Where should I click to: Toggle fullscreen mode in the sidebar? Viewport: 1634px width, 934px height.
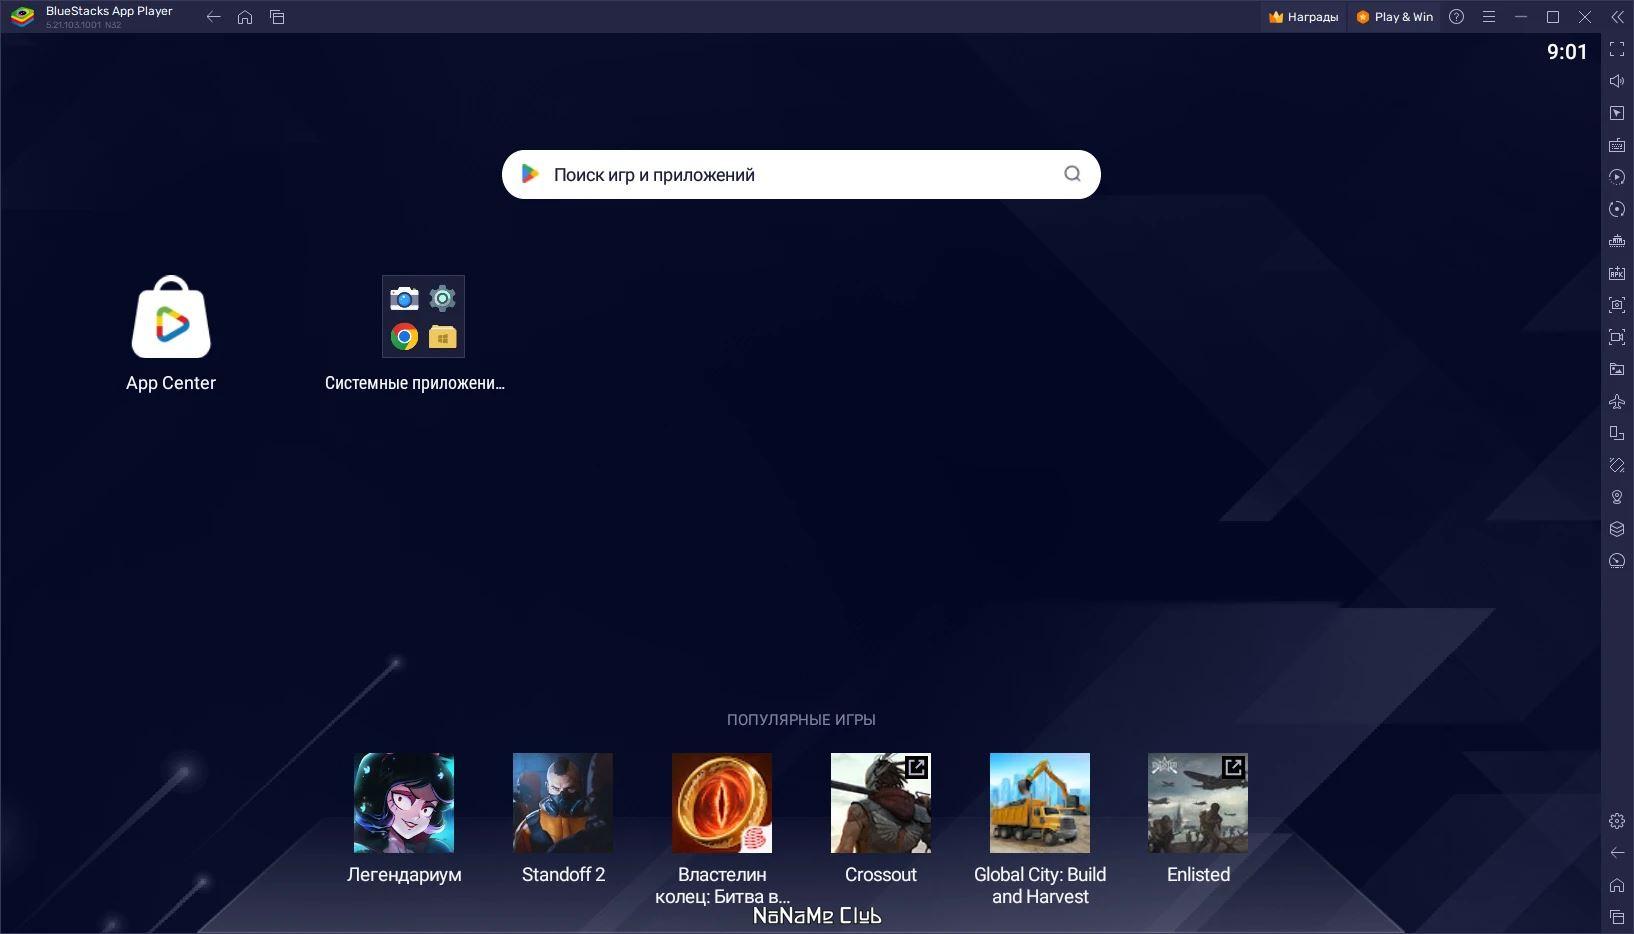click(1616, 49)
